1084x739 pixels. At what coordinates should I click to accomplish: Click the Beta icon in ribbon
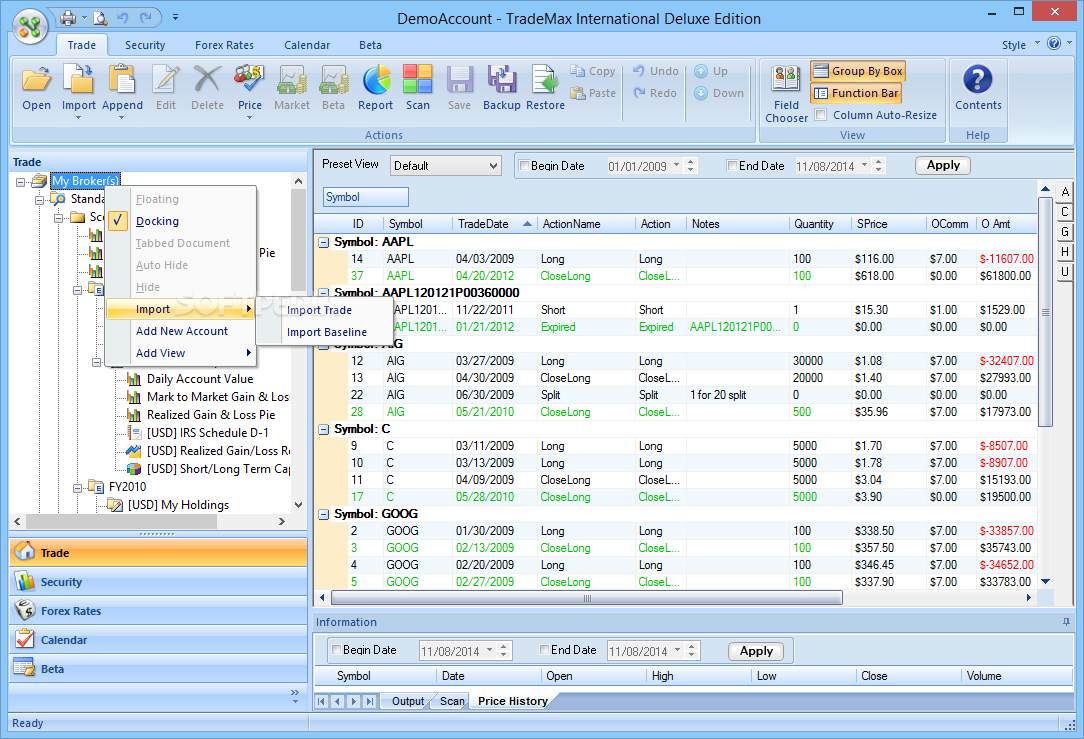coord(333,79)
